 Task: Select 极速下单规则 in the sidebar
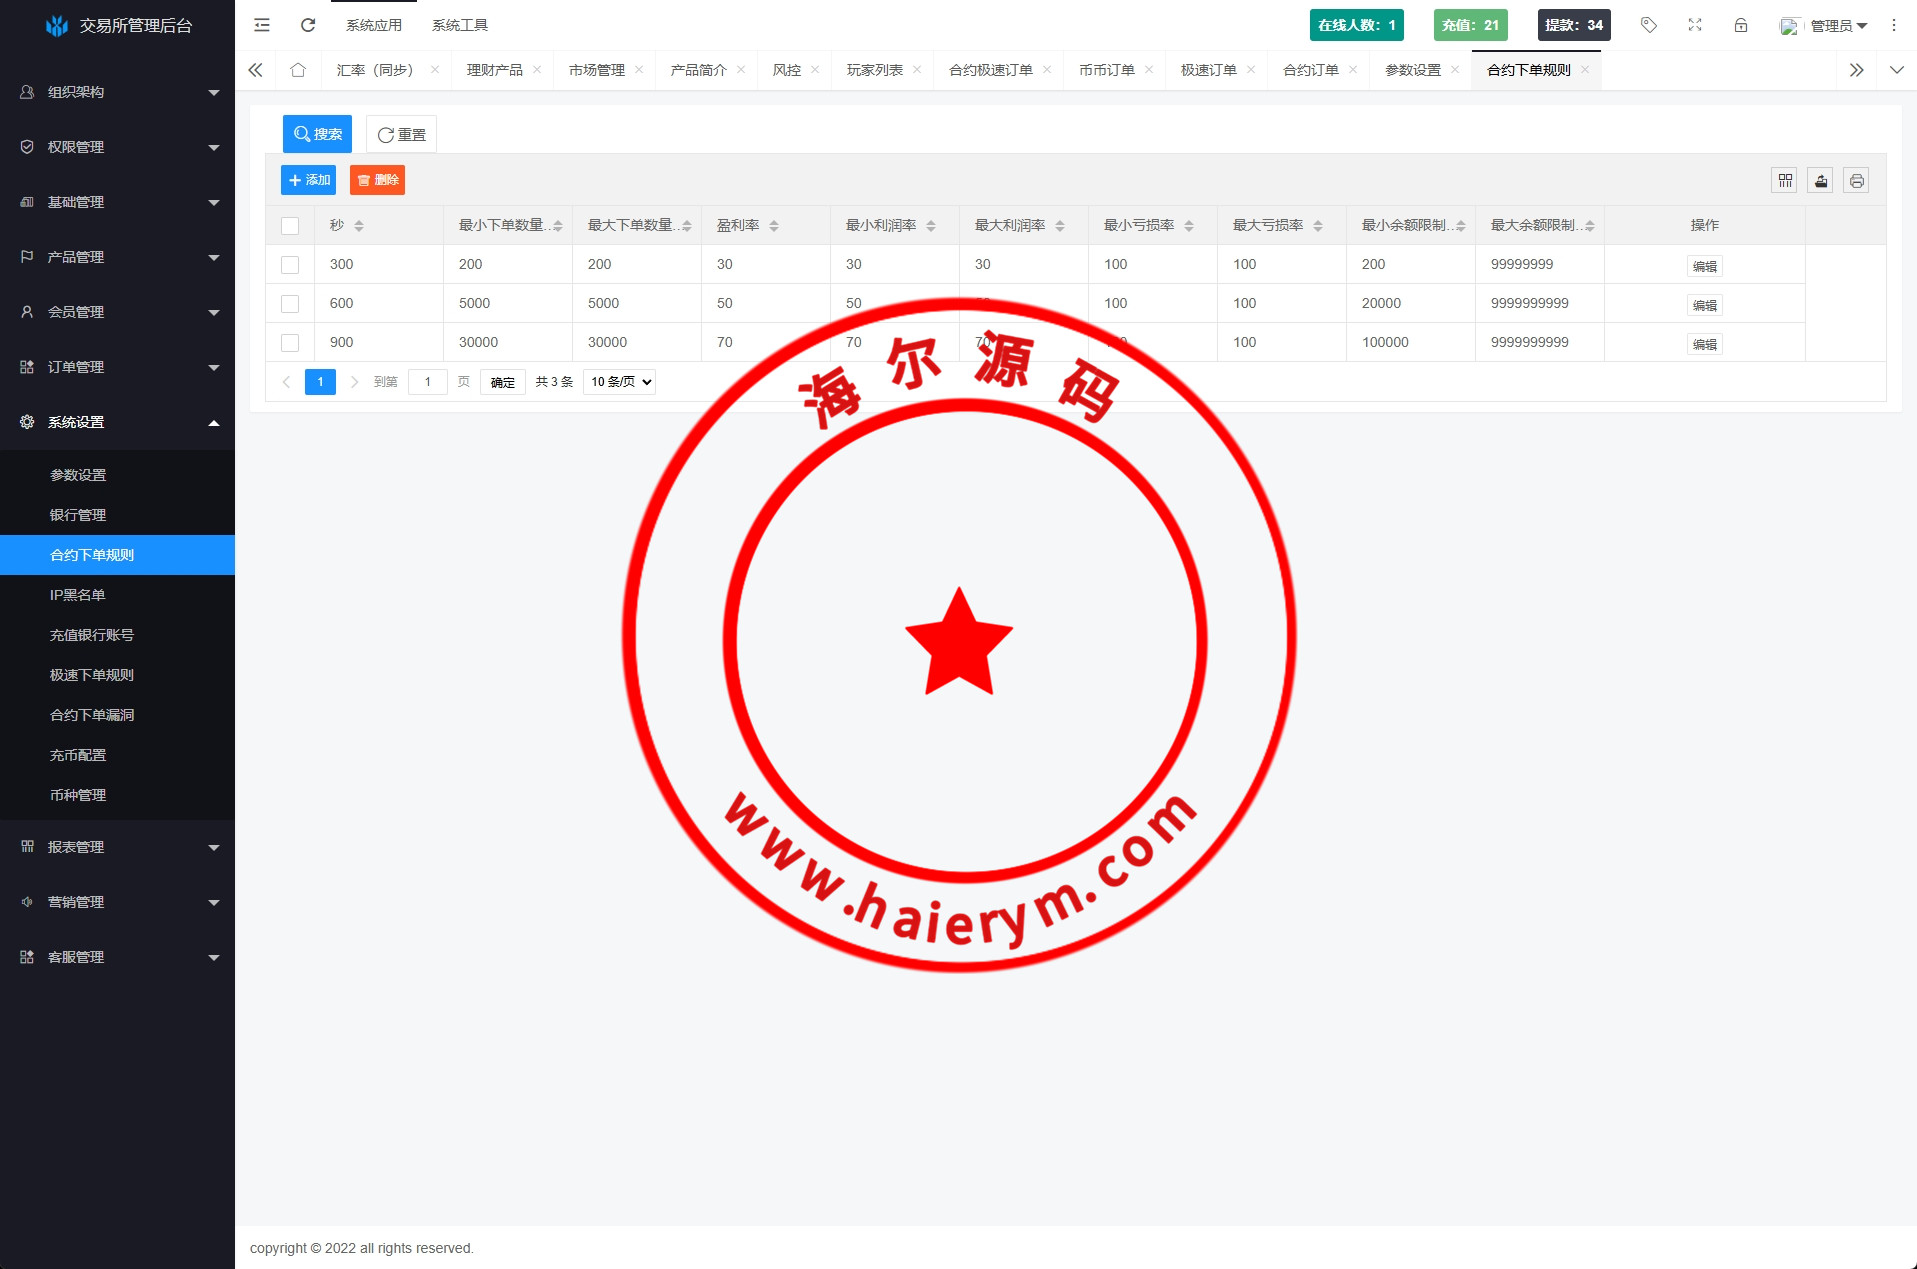pyautogui.click(x=92, y=675)
